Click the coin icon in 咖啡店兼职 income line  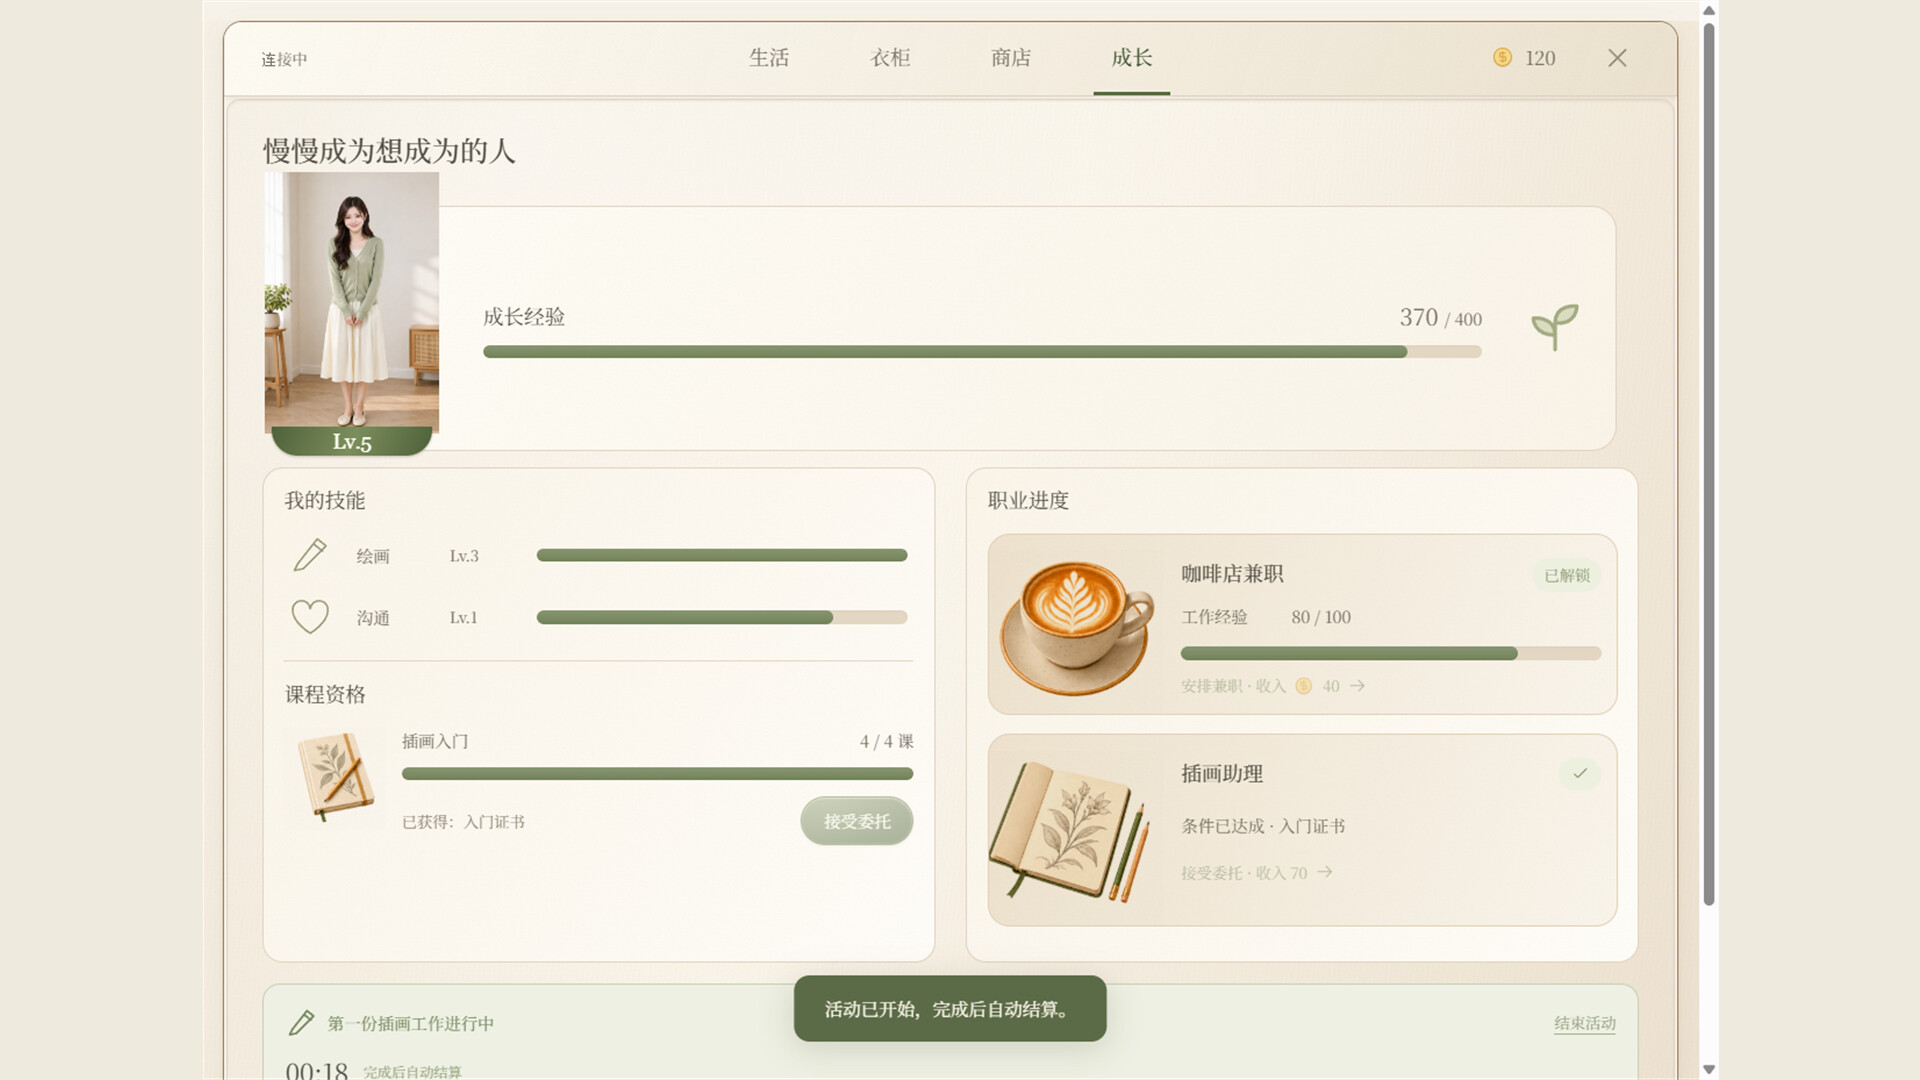point(1303,686)
